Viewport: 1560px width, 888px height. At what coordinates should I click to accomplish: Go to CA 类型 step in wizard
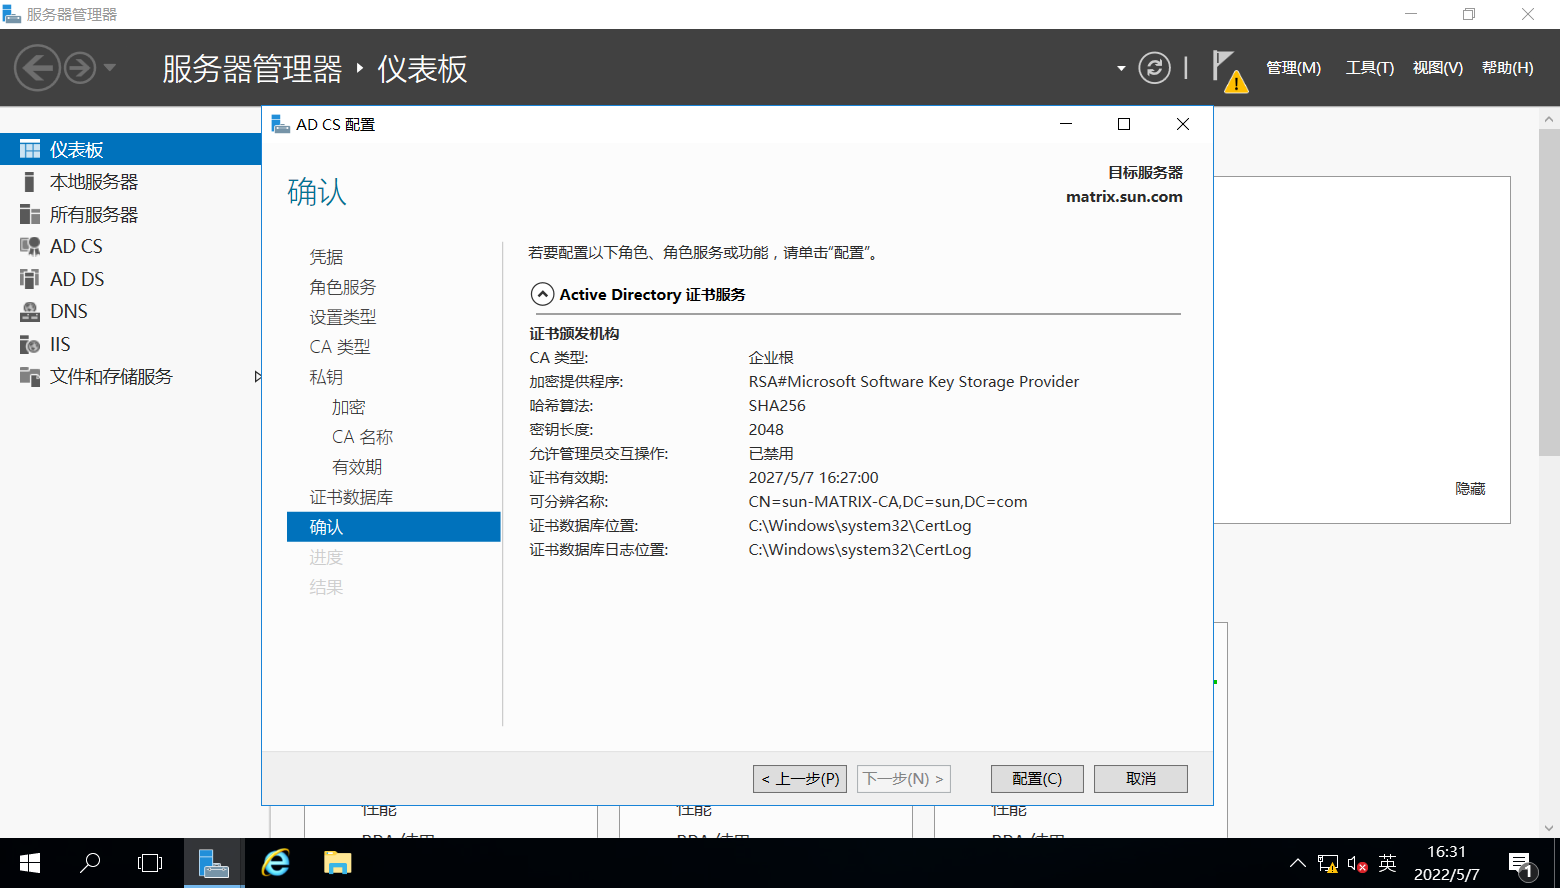tap(340, 347)
